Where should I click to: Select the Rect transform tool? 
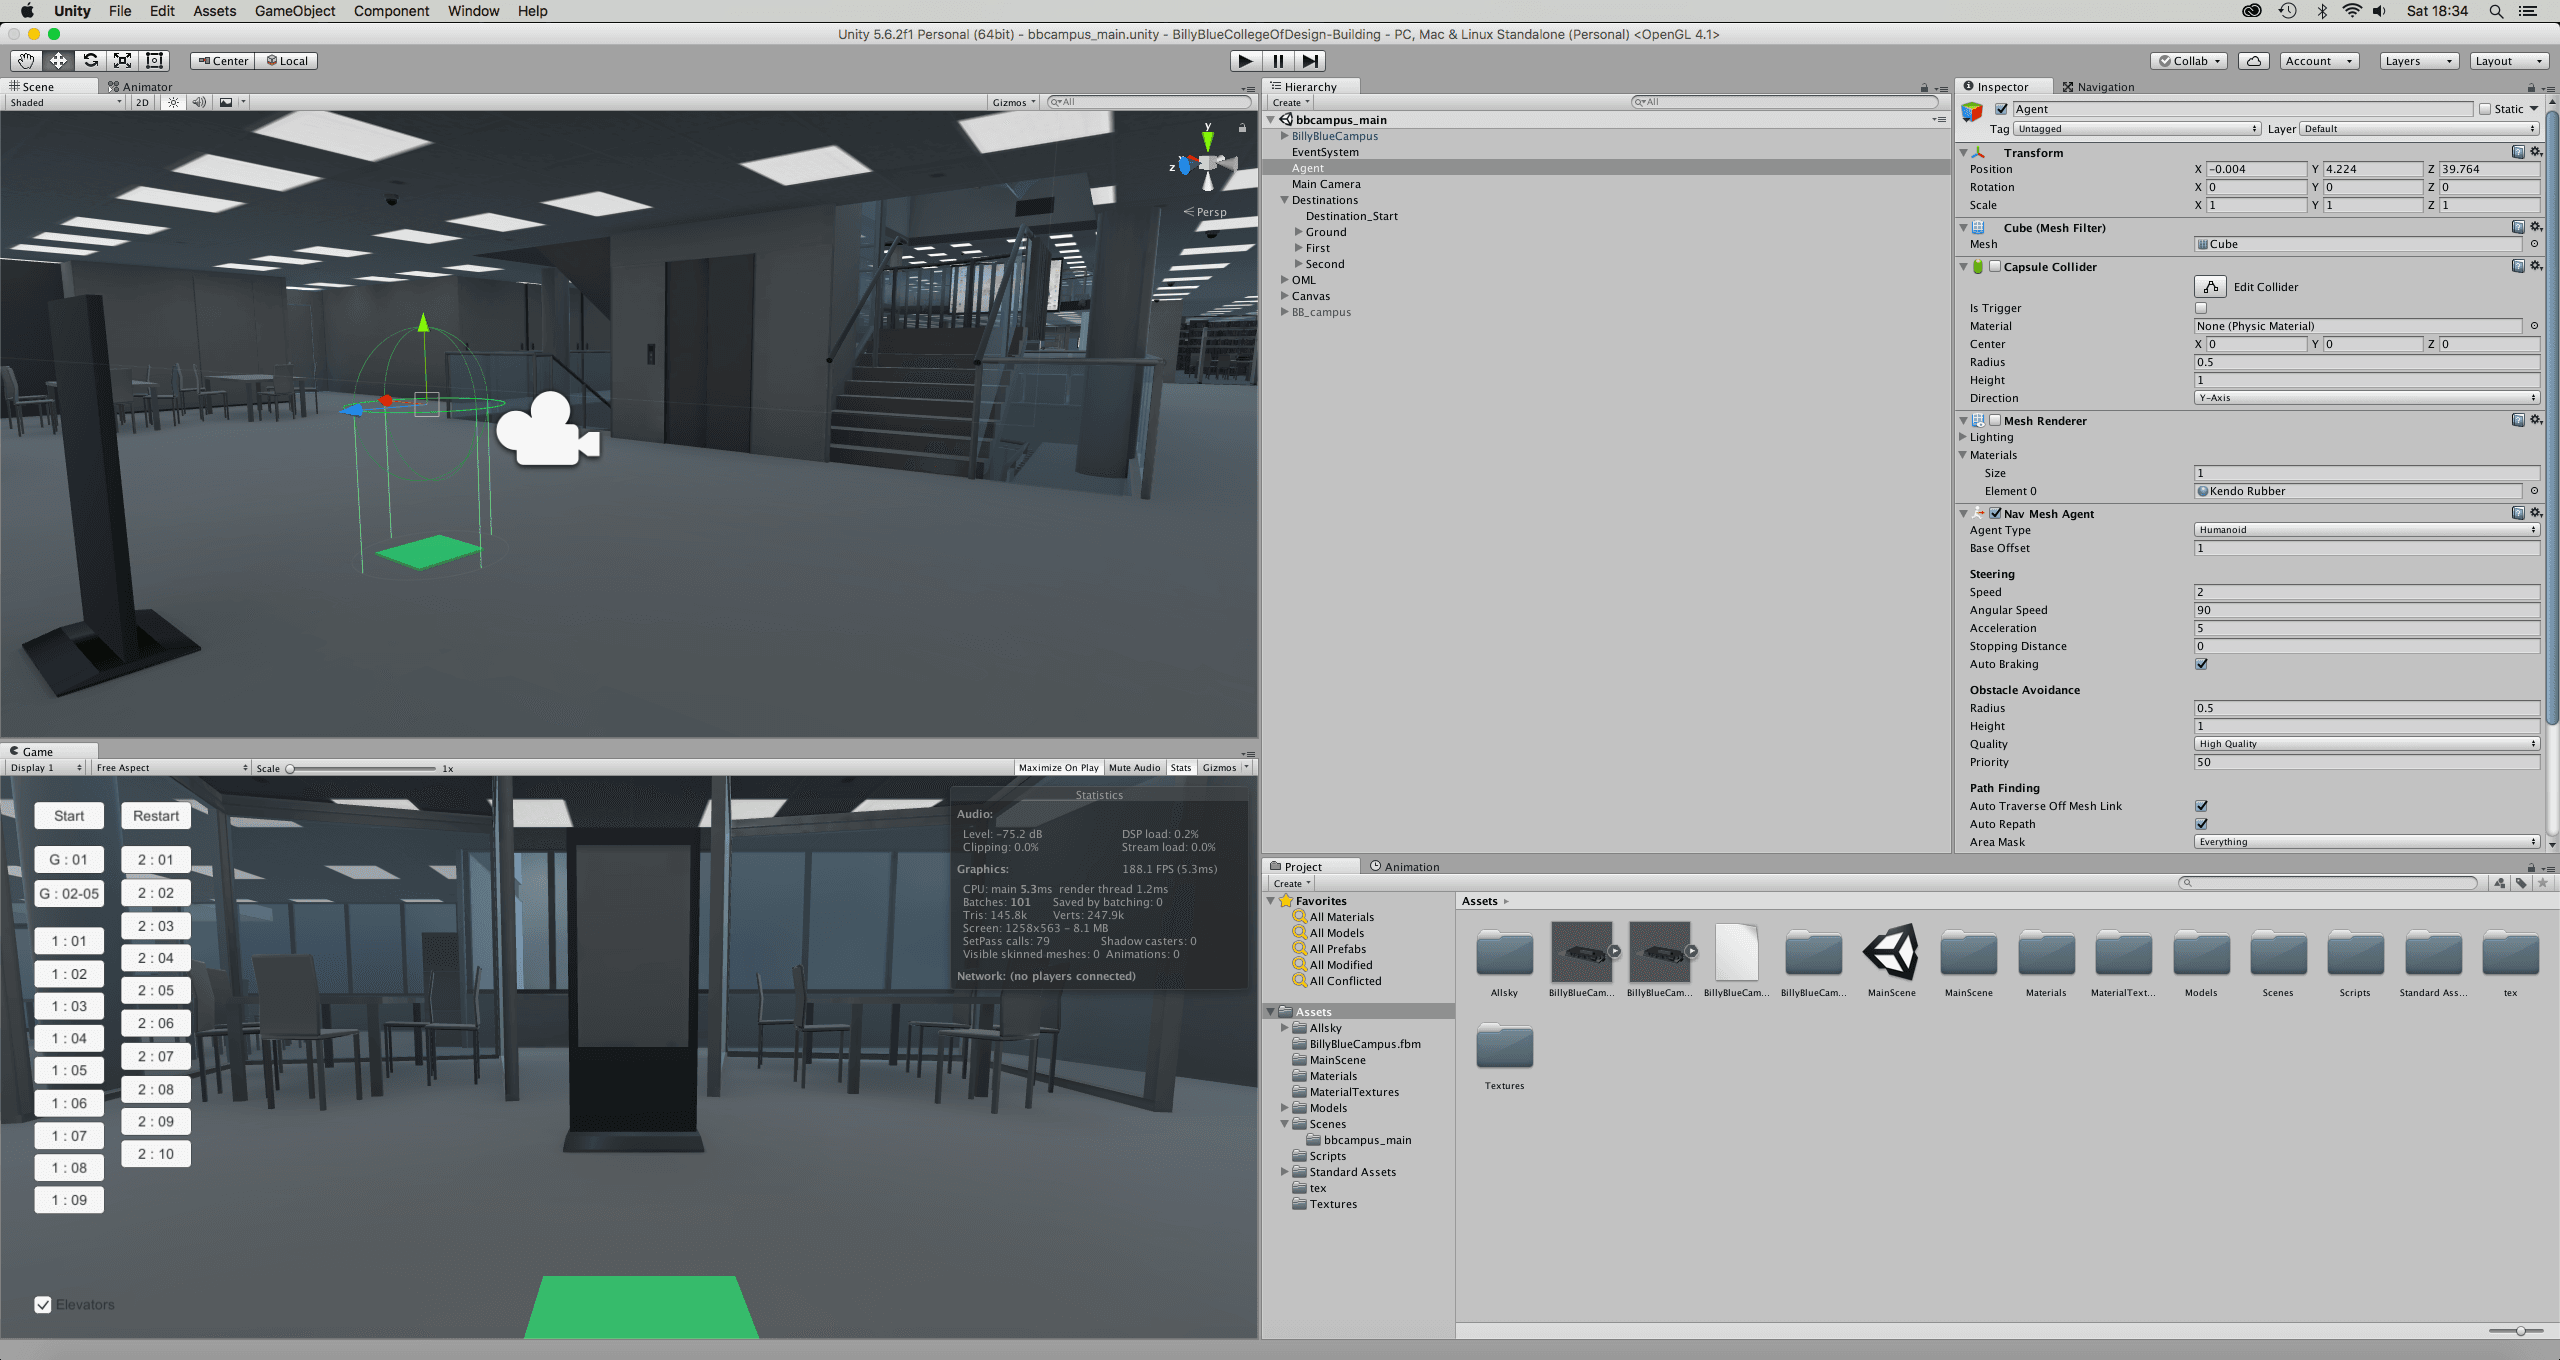[154, 60]
